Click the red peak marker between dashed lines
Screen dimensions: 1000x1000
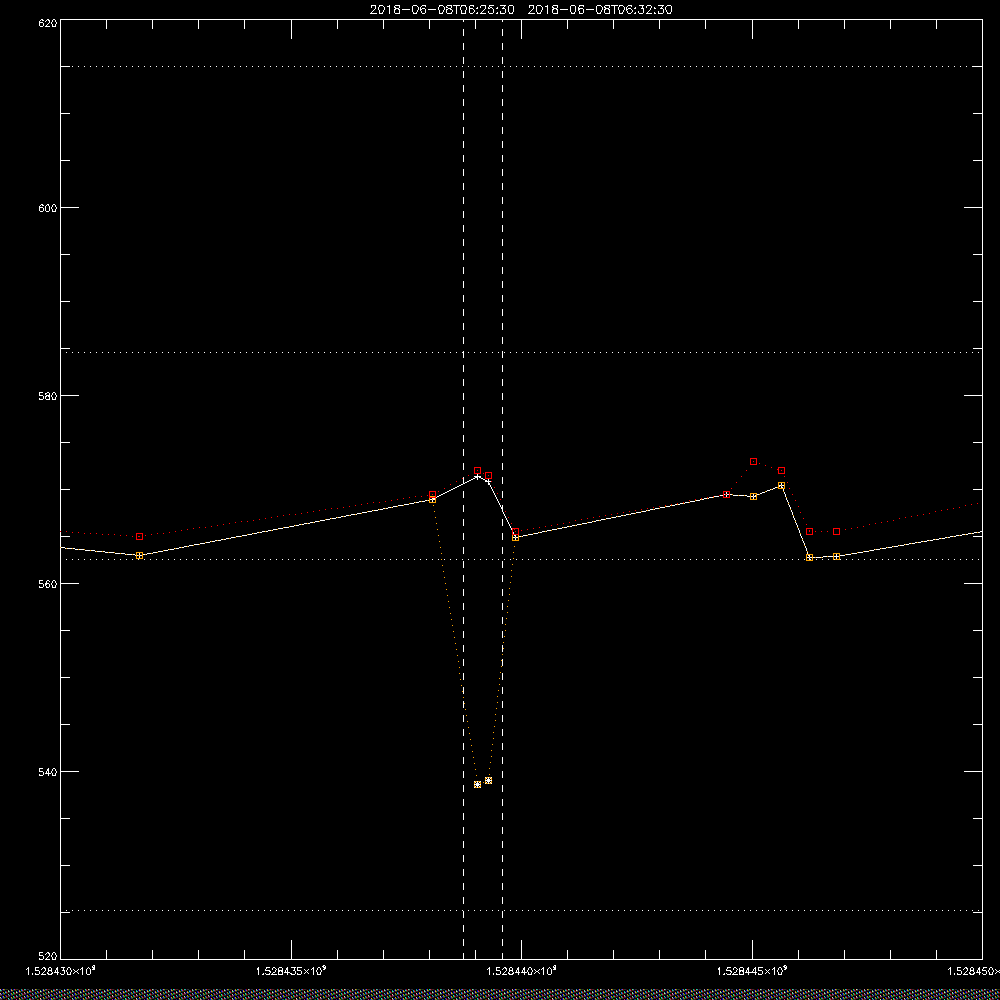coord(478,471)
